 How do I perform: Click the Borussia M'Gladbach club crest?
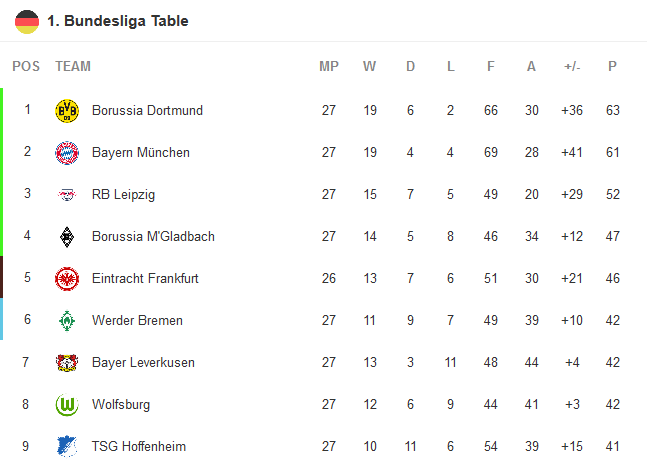[67, 236]
